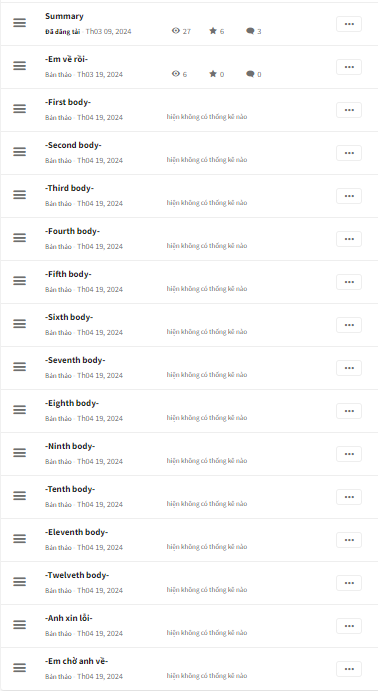Image resolution: width=378 pixels, height=691 pixels.
Task: Click the drag handle beside -Anh xin lỗi-
Action: pyautogui.click(x=19, y=624)
